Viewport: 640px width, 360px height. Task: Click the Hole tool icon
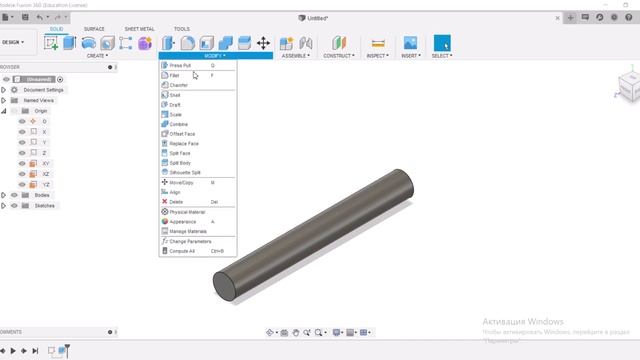[x=107, y=43]
